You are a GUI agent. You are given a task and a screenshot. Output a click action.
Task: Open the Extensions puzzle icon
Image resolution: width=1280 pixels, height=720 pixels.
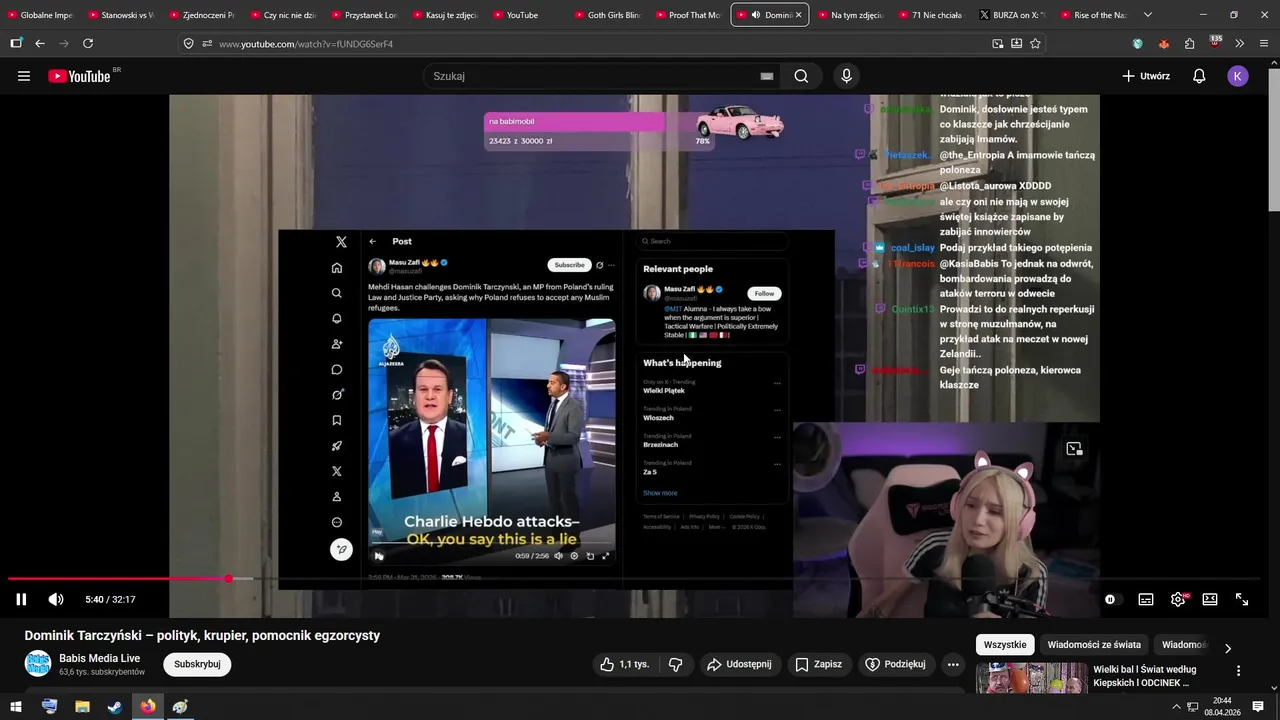(x=1189, y=43)
